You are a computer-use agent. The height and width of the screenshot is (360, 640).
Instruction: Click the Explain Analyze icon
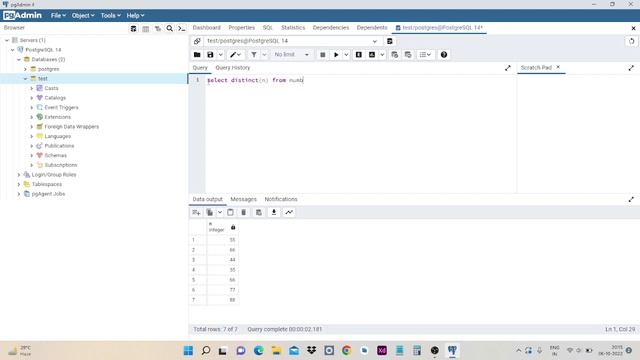click(372, 55)
